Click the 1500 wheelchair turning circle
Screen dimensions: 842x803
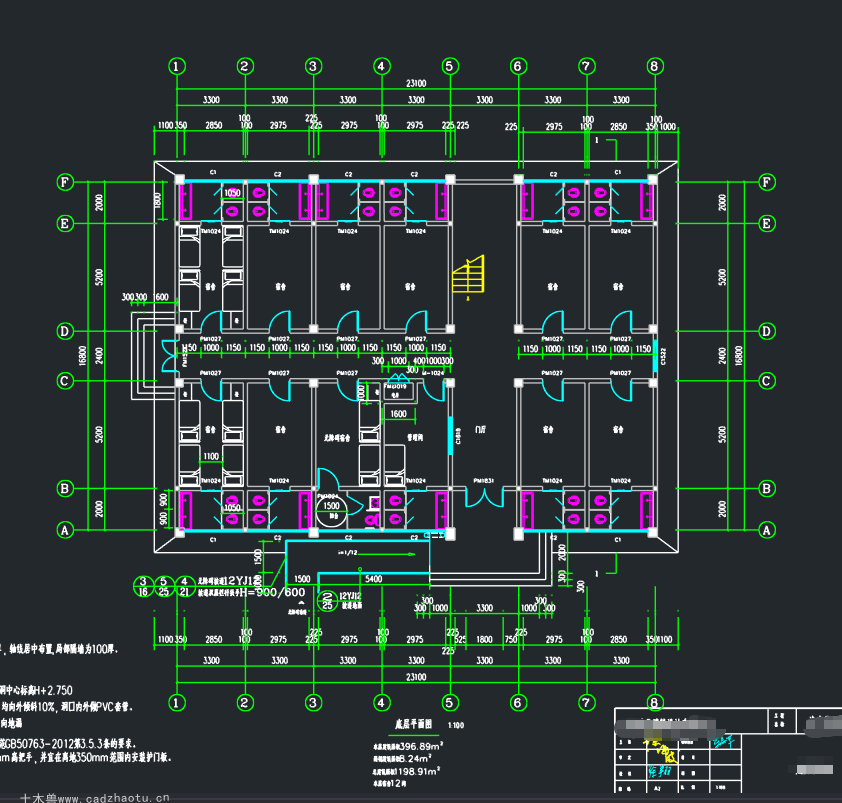[332, 511]
